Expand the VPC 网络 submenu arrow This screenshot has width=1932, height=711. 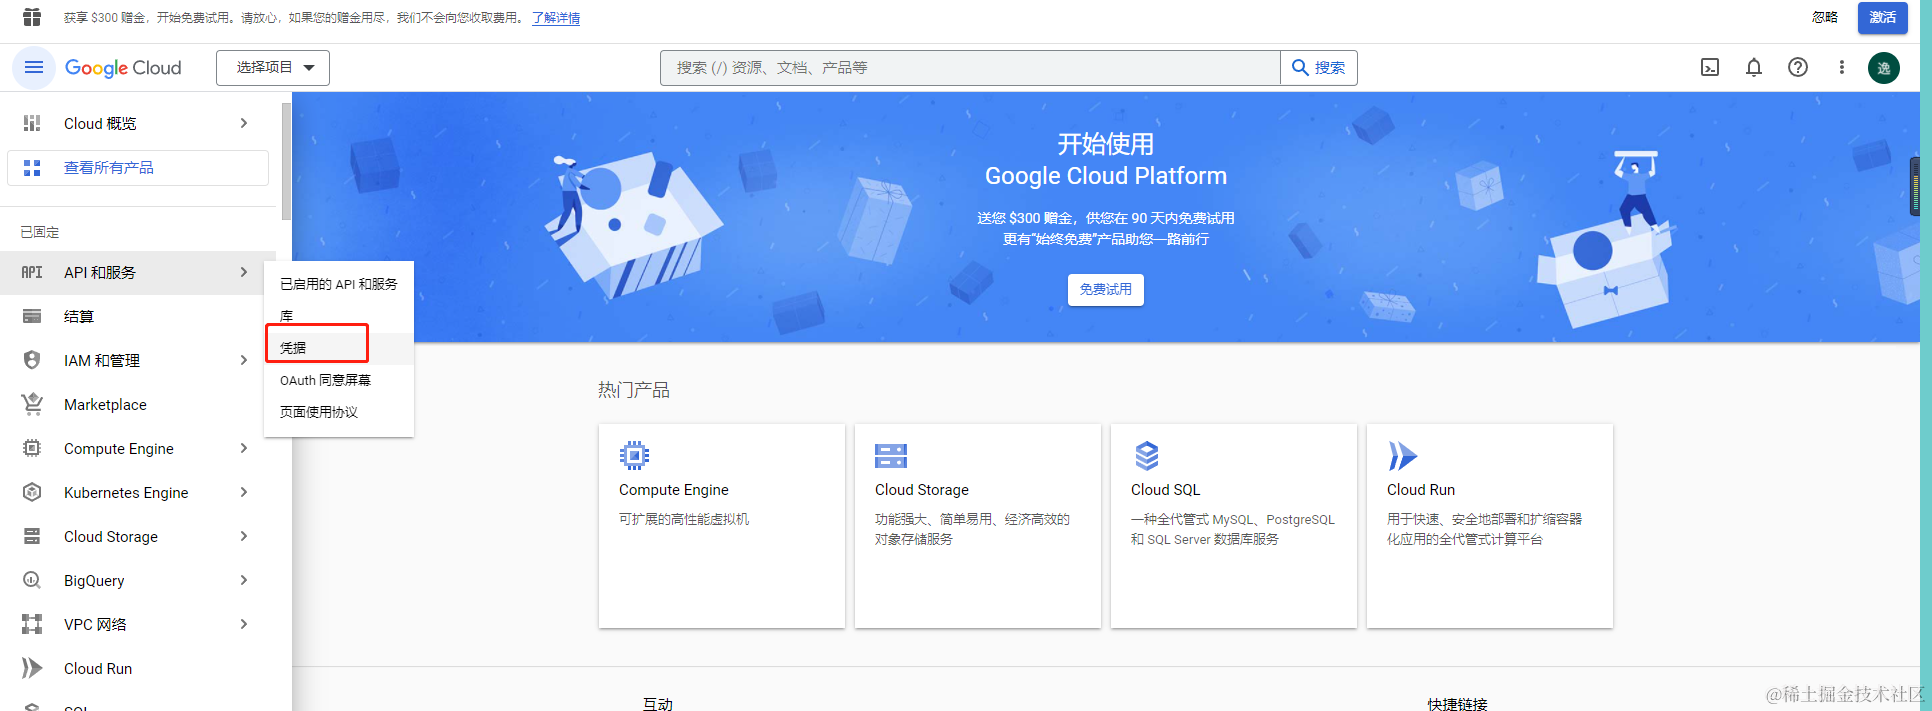243,624
